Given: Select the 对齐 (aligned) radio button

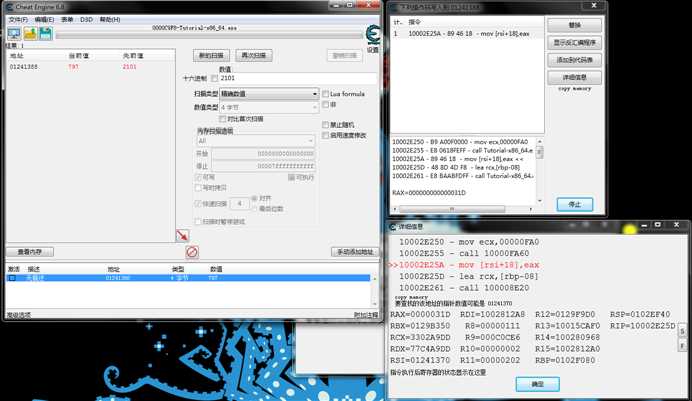Looking at the screenshot, I should [x=254, y=199].
